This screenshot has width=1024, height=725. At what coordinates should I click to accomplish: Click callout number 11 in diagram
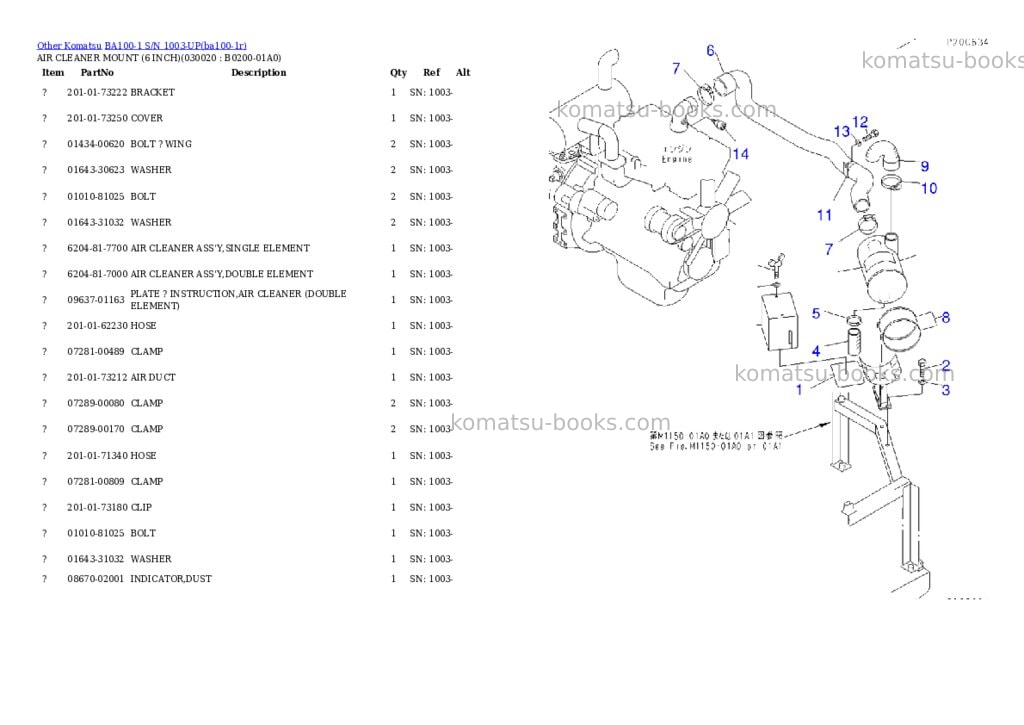click(x=824, y=215)
